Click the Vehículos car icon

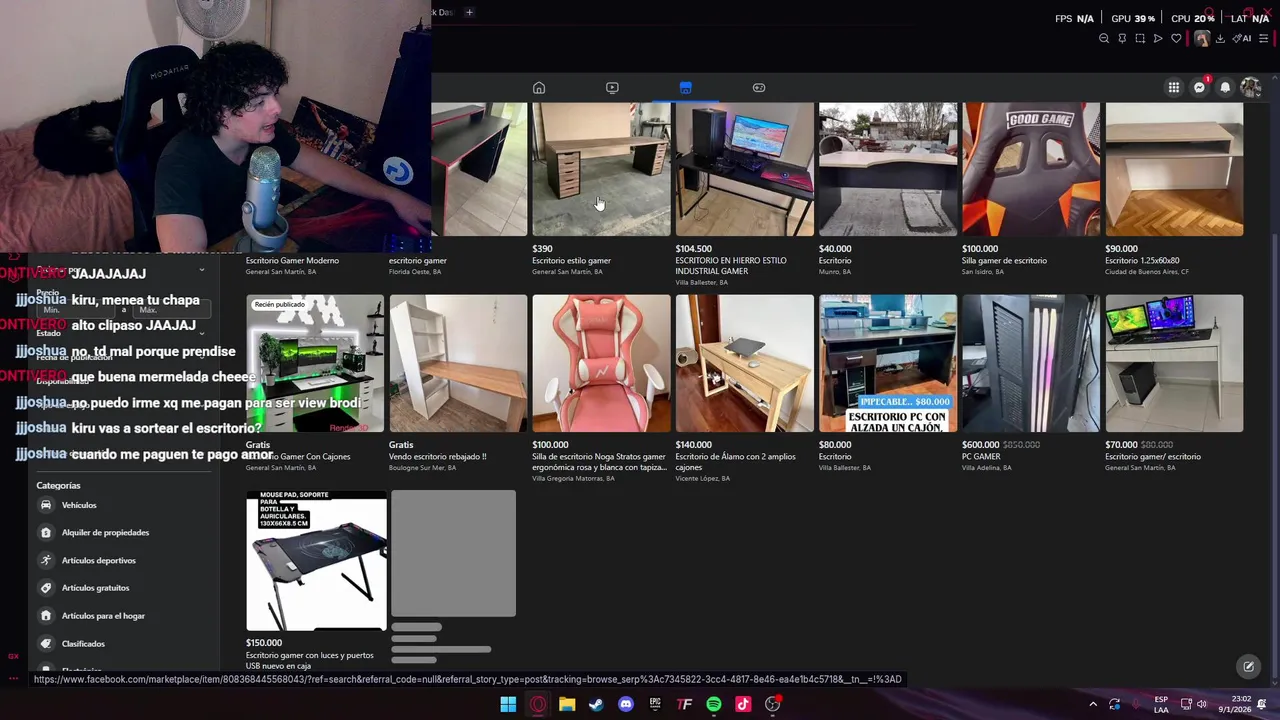coord(46,505)
